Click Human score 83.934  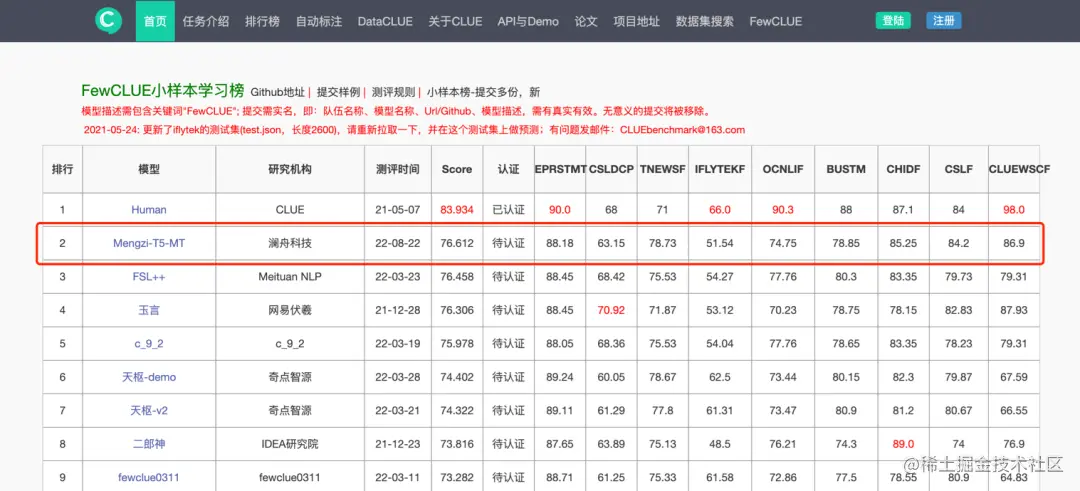[x=457, y=209]
